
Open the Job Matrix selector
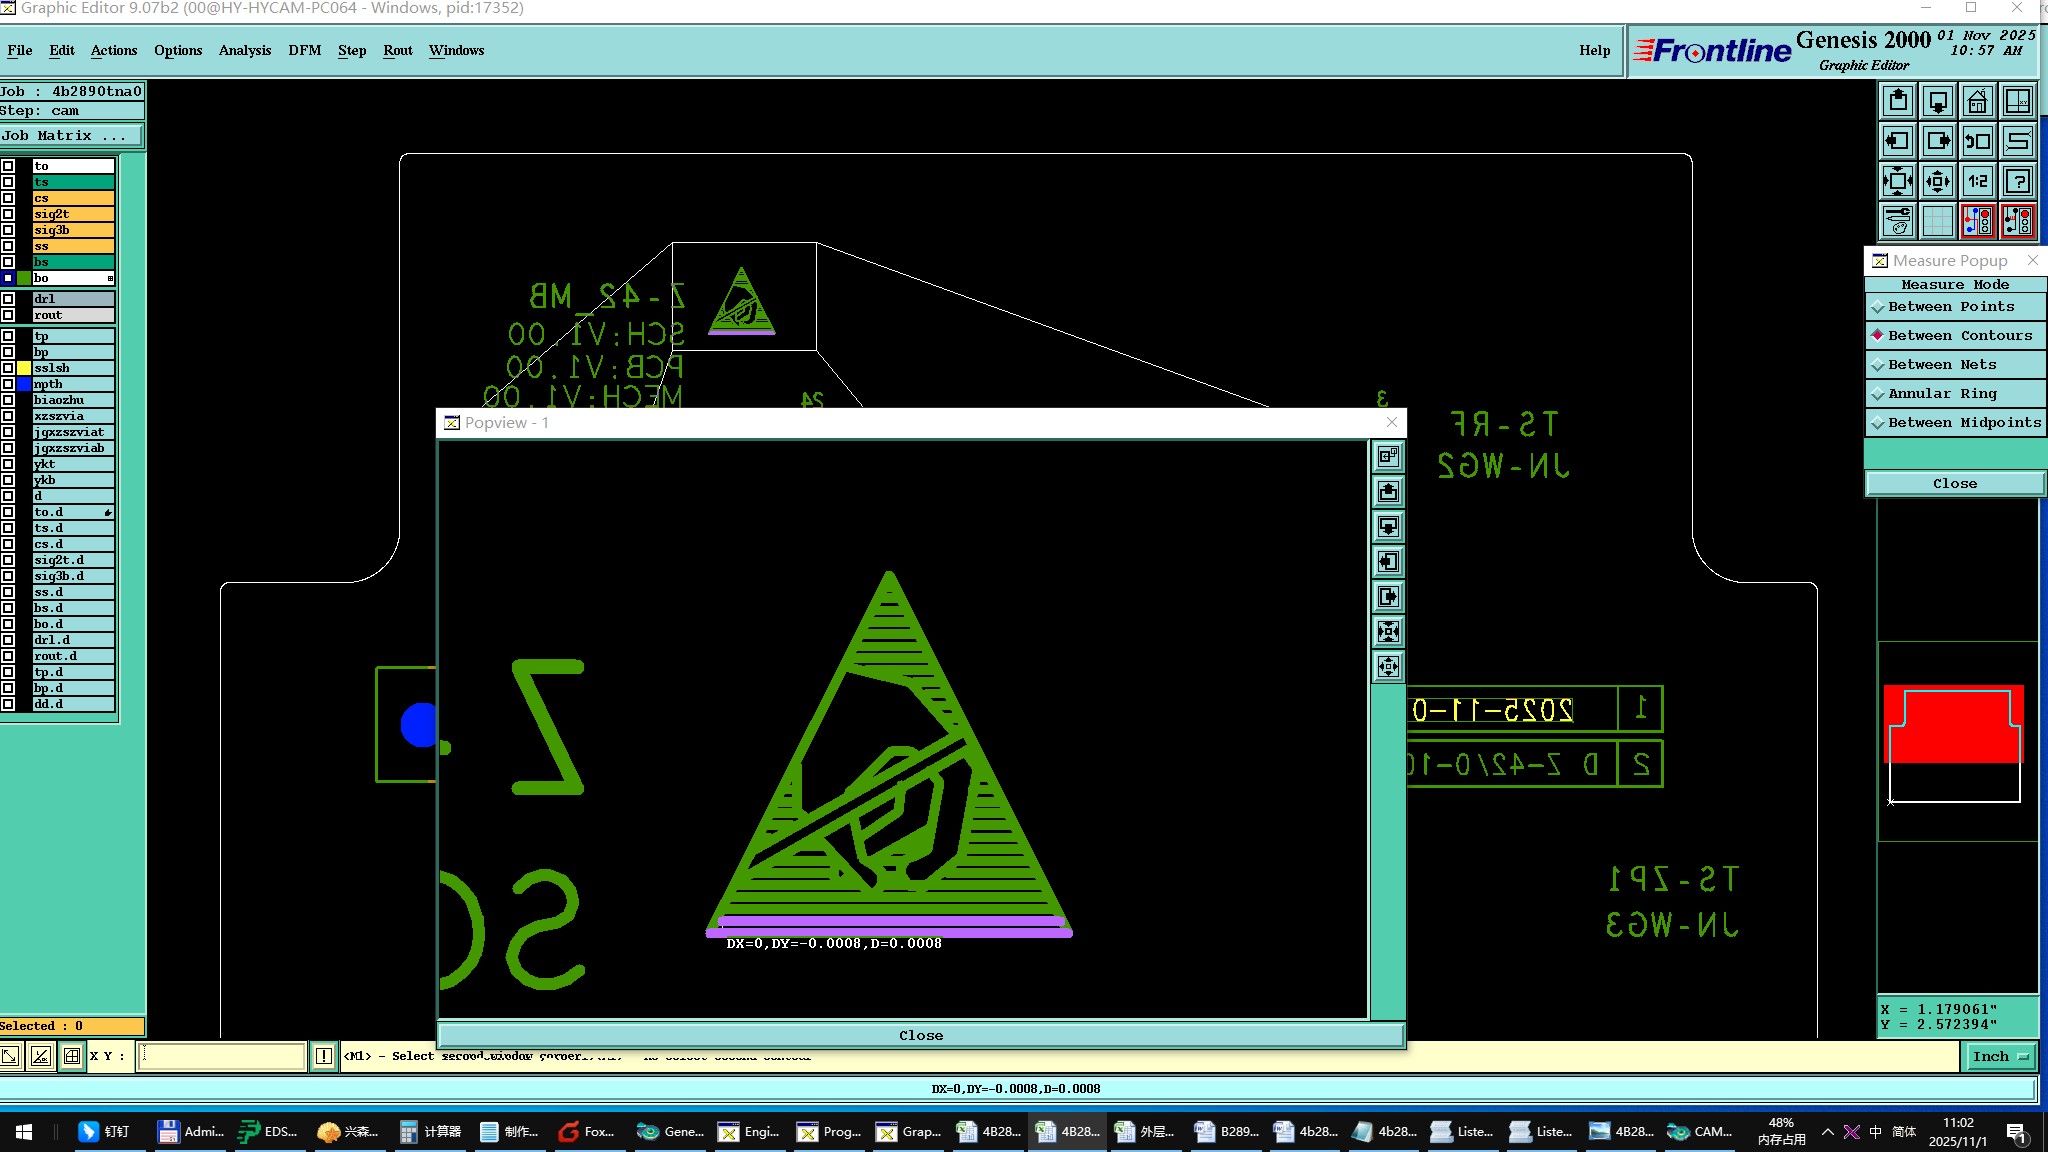(x=71, y=136)
